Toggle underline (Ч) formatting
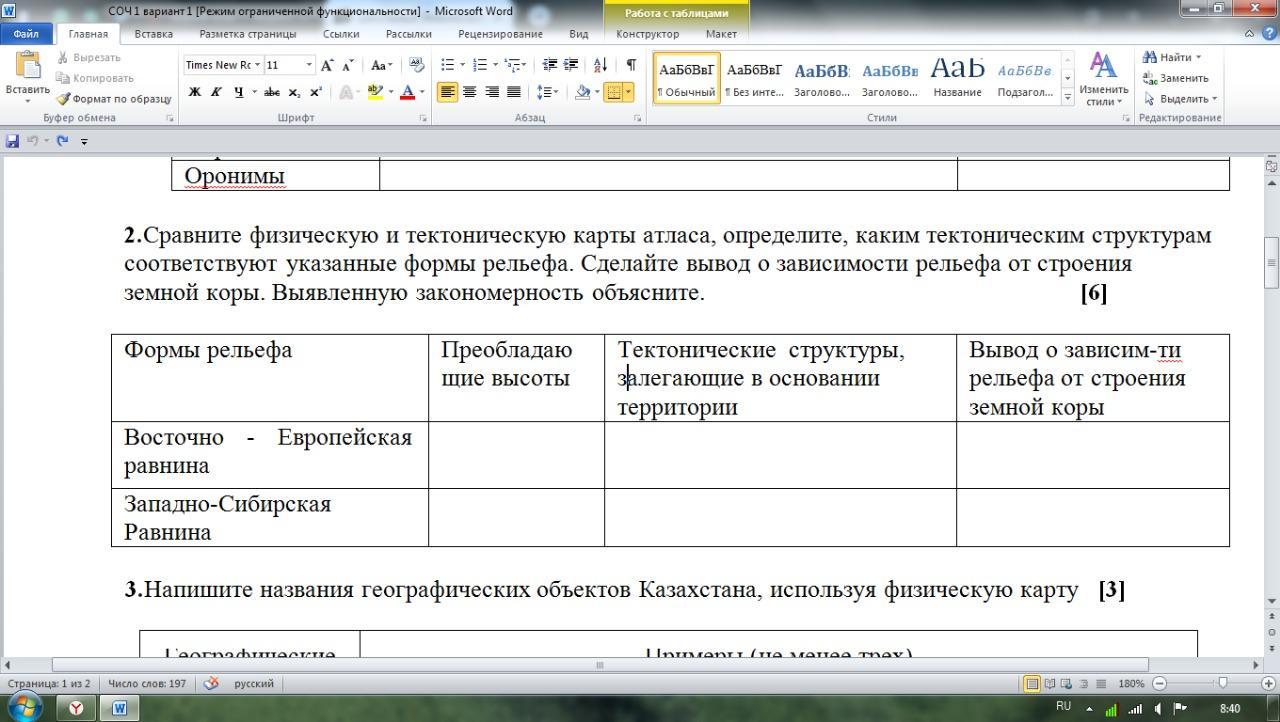 (x=238, y=92)
